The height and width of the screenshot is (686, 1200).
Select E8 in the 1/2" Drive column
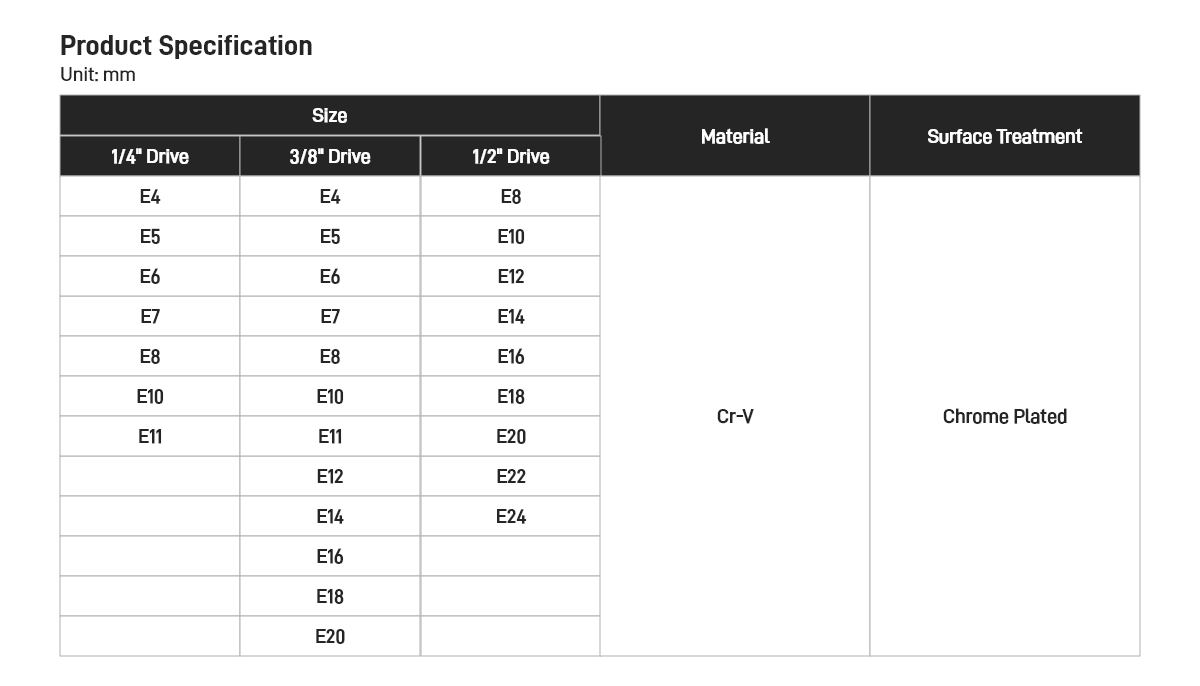pyautogui.click(x=510, y=197)
